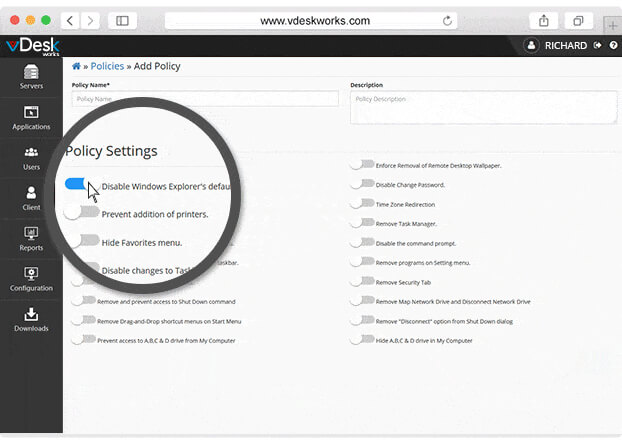Go to Users in the sidebar

tap(31, 157)
